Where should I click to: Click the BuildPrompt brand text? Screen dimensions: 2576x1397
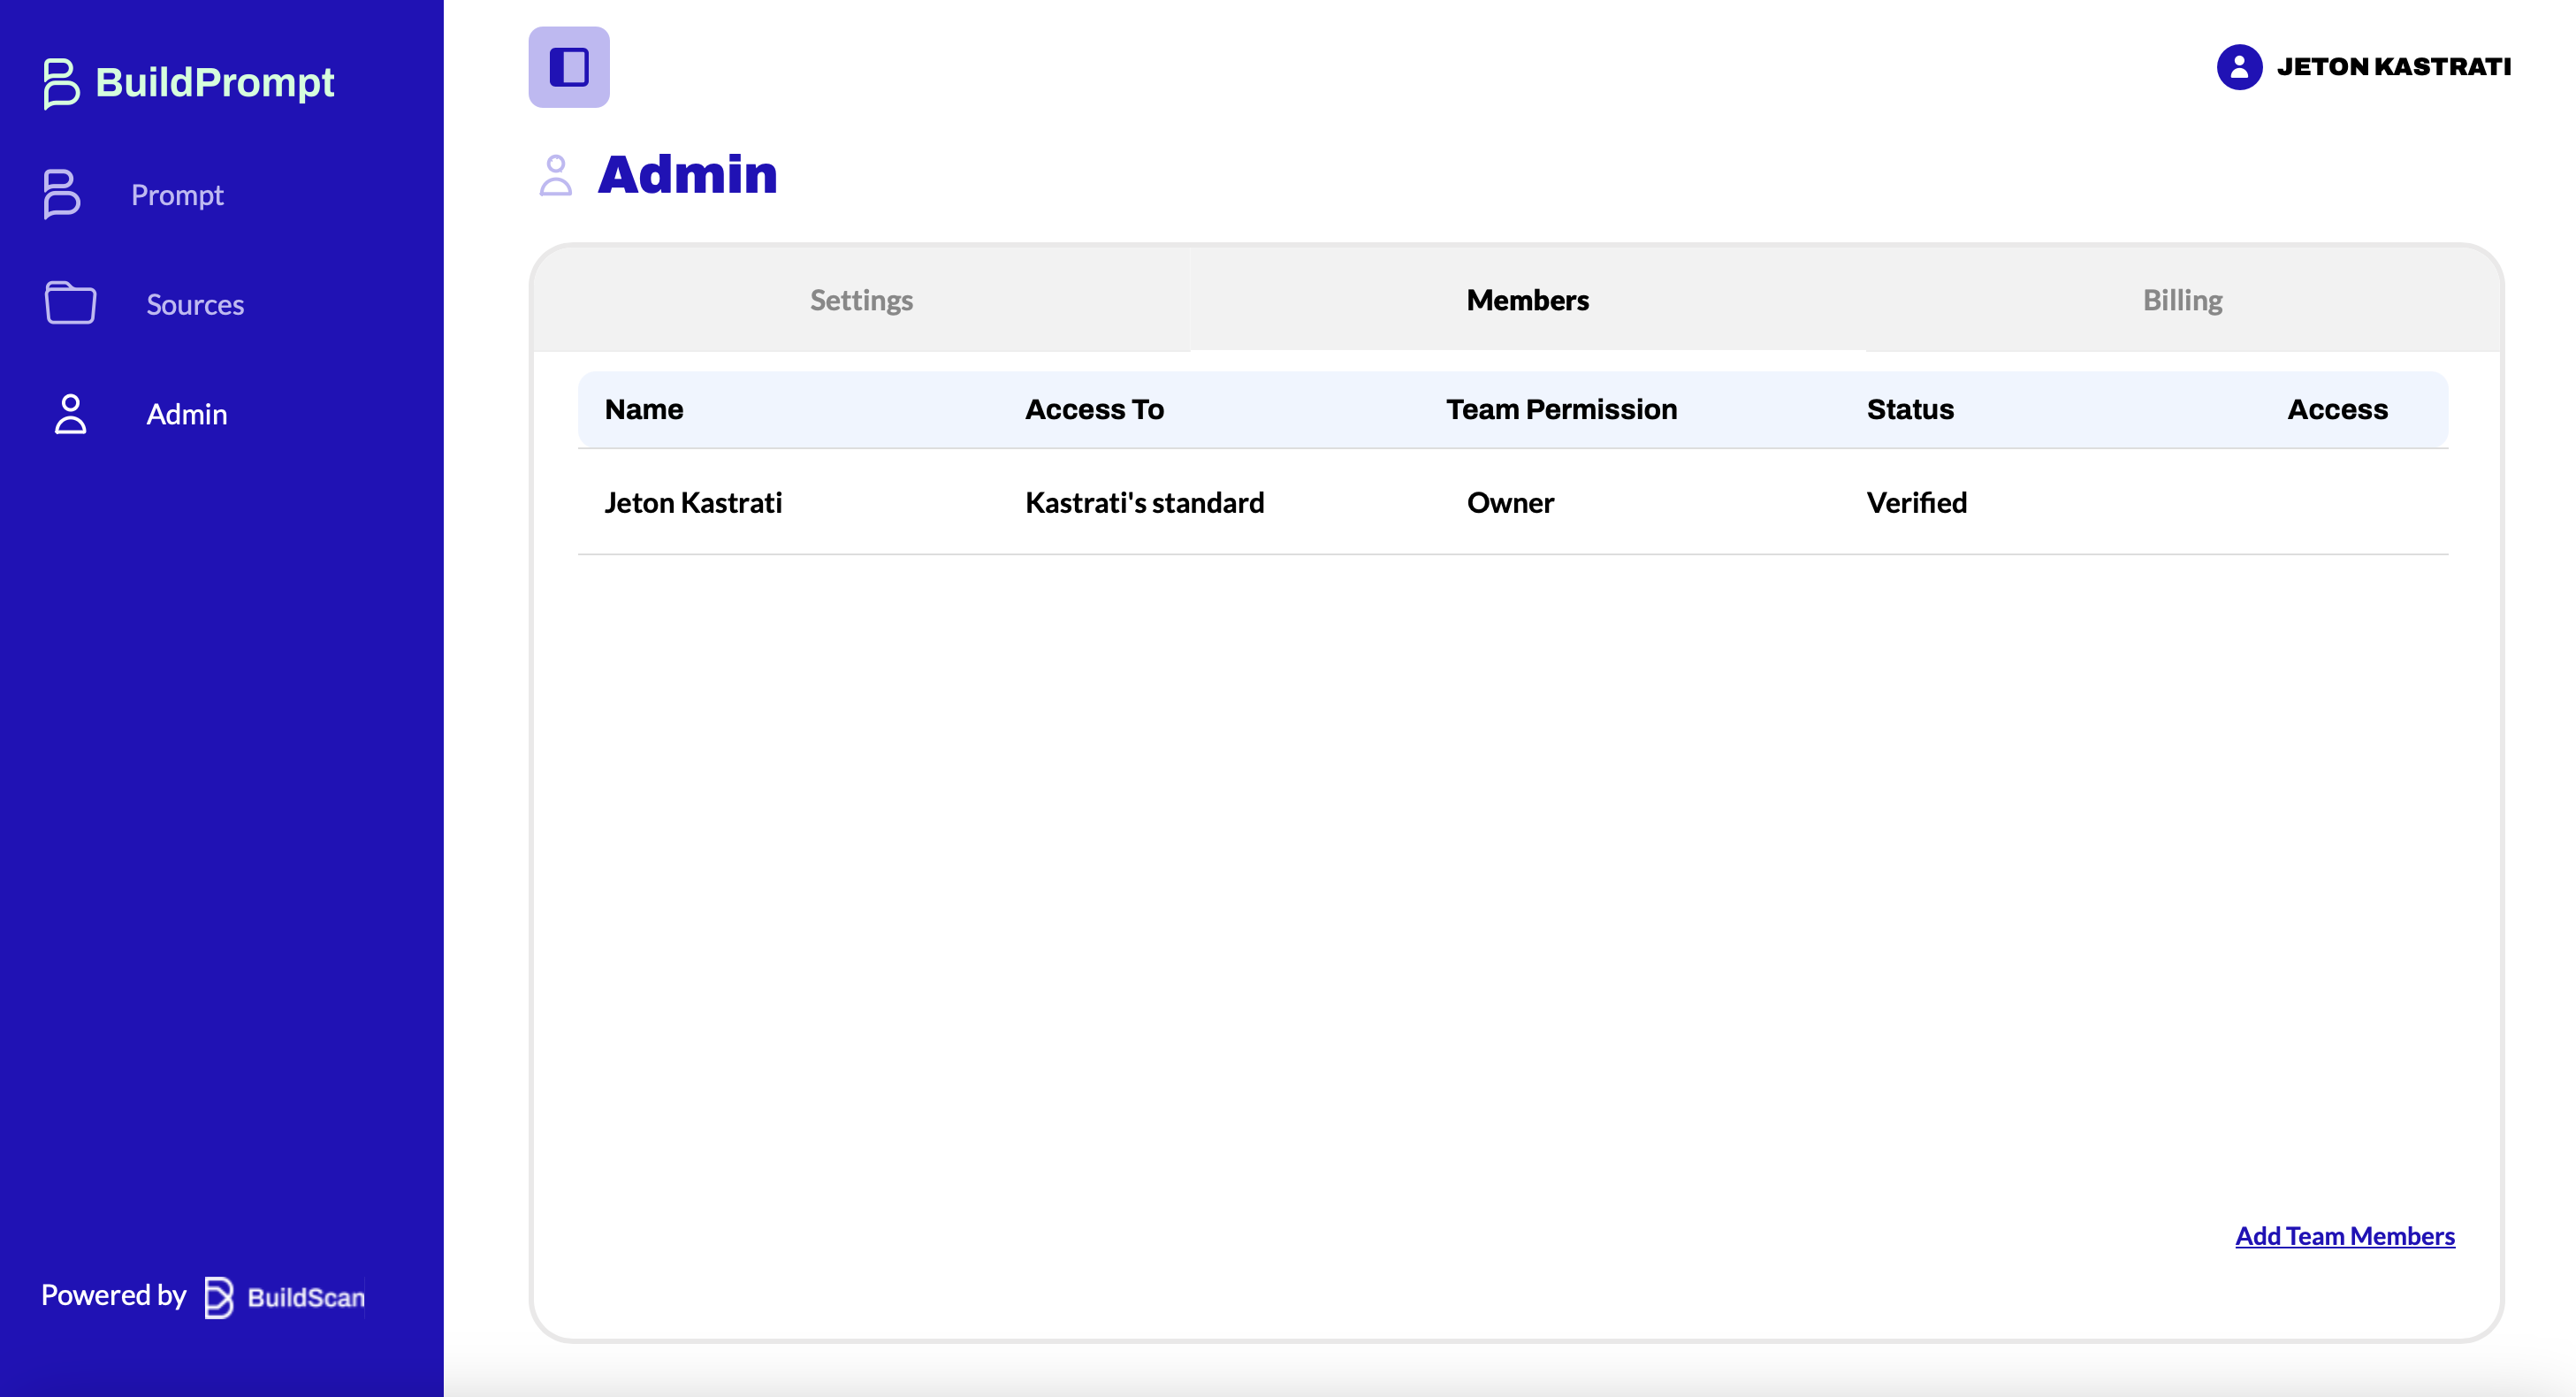tap(214, 82)
